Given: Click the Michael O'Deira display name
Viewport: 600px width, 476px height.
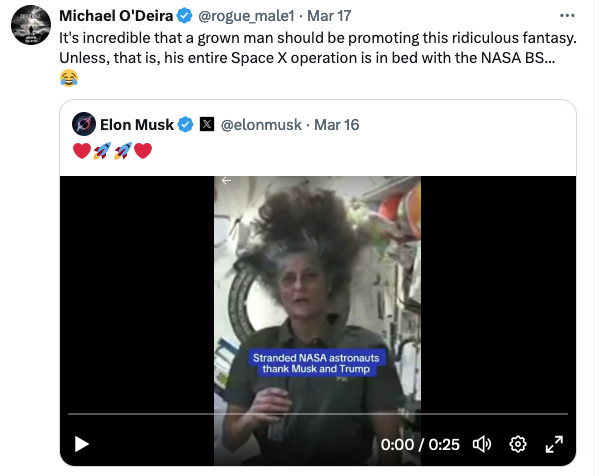Looking at the screenshot, I should pos(116,17).
